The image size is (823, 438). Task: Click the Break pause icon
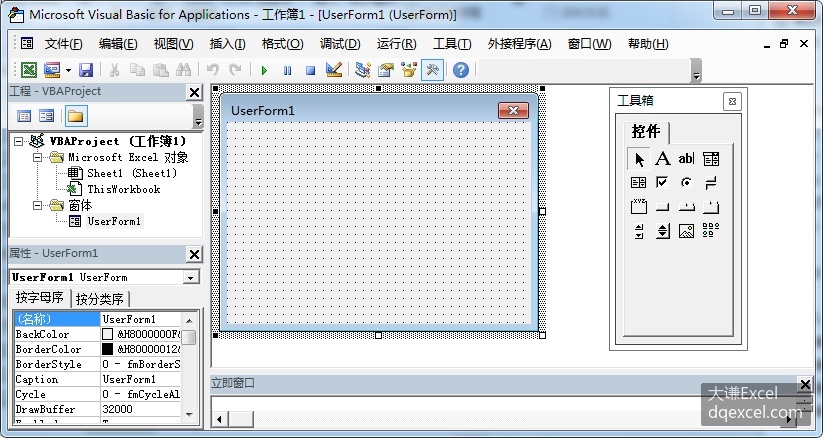pyautogui.click(x=287, y=70)
